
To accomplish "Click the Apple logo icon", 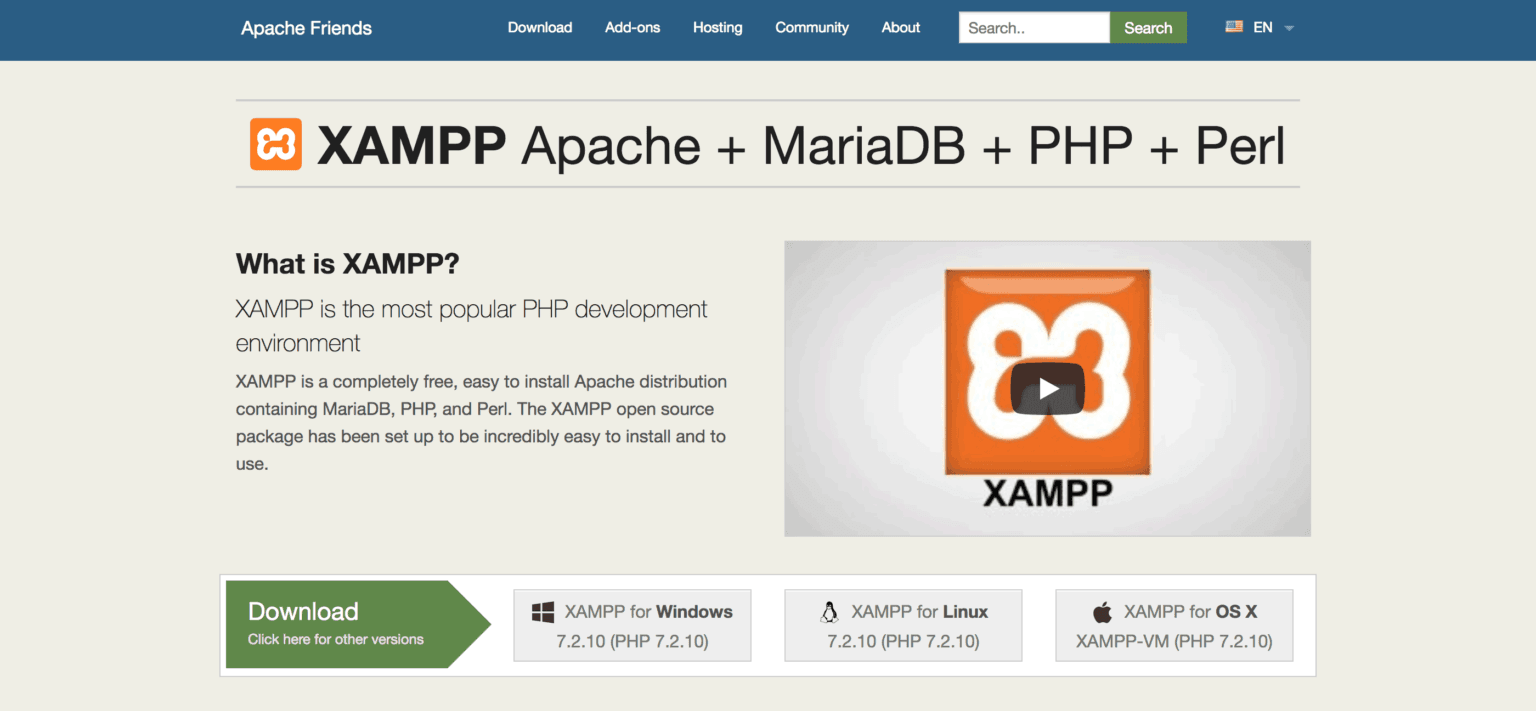I will tap(1102, 612).
